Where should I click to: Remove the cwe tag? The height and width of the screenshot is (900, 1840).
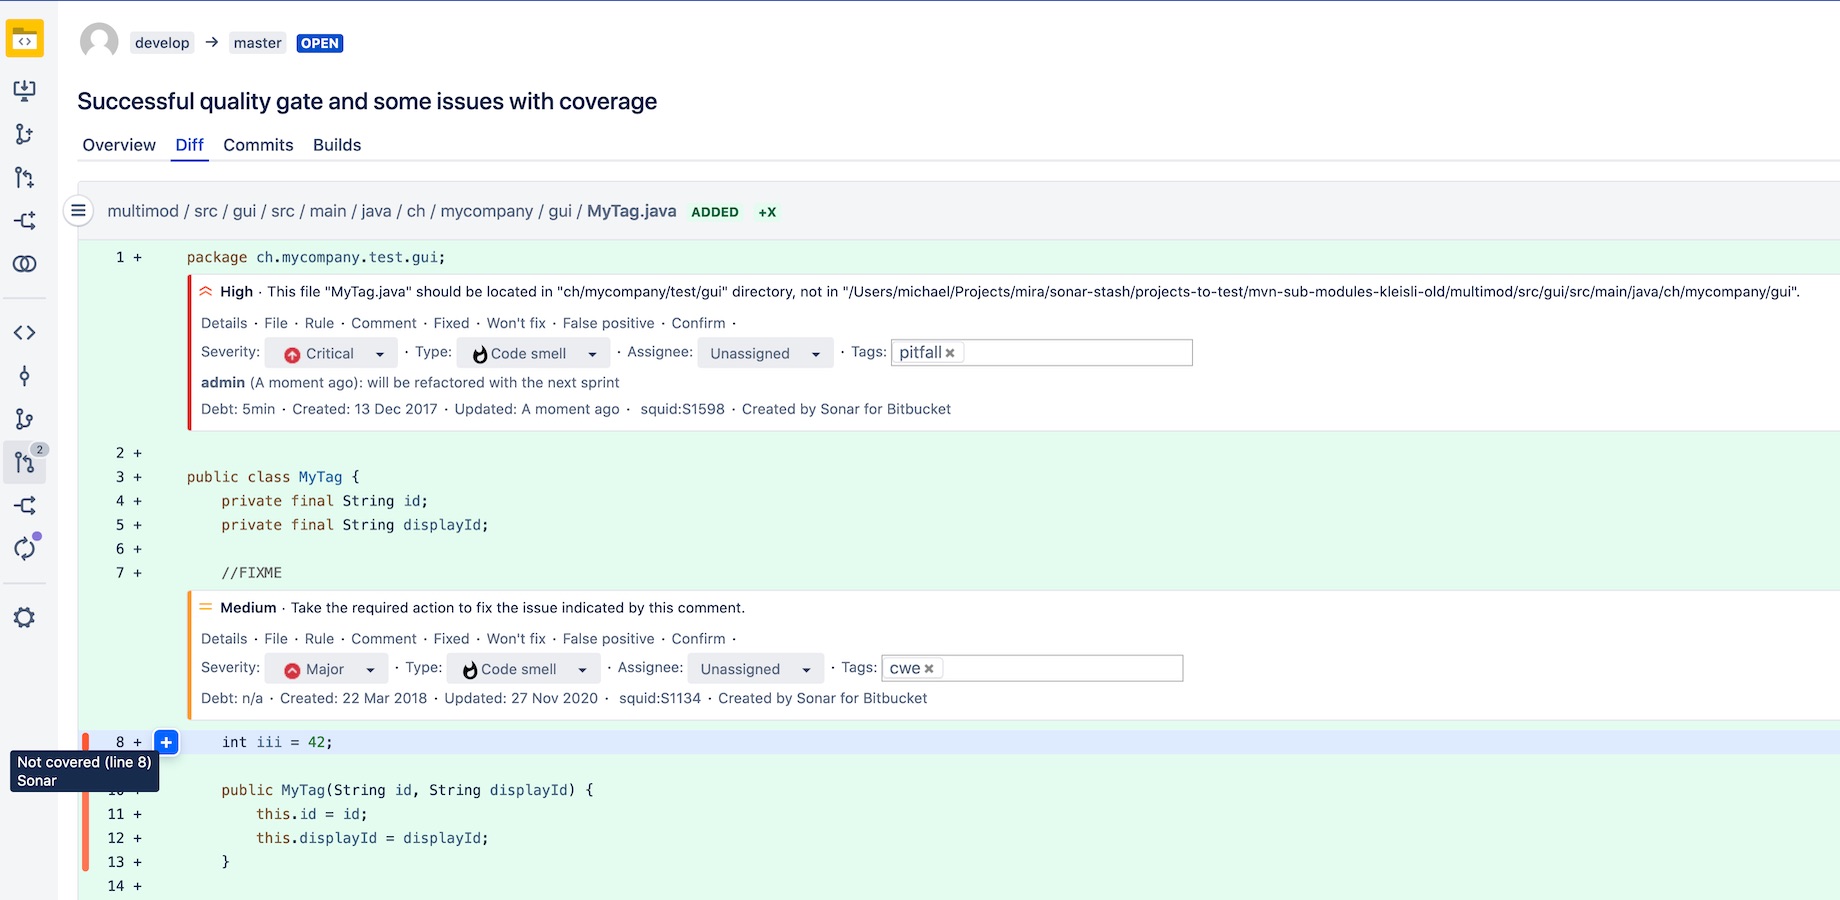(x=929, y=669)
